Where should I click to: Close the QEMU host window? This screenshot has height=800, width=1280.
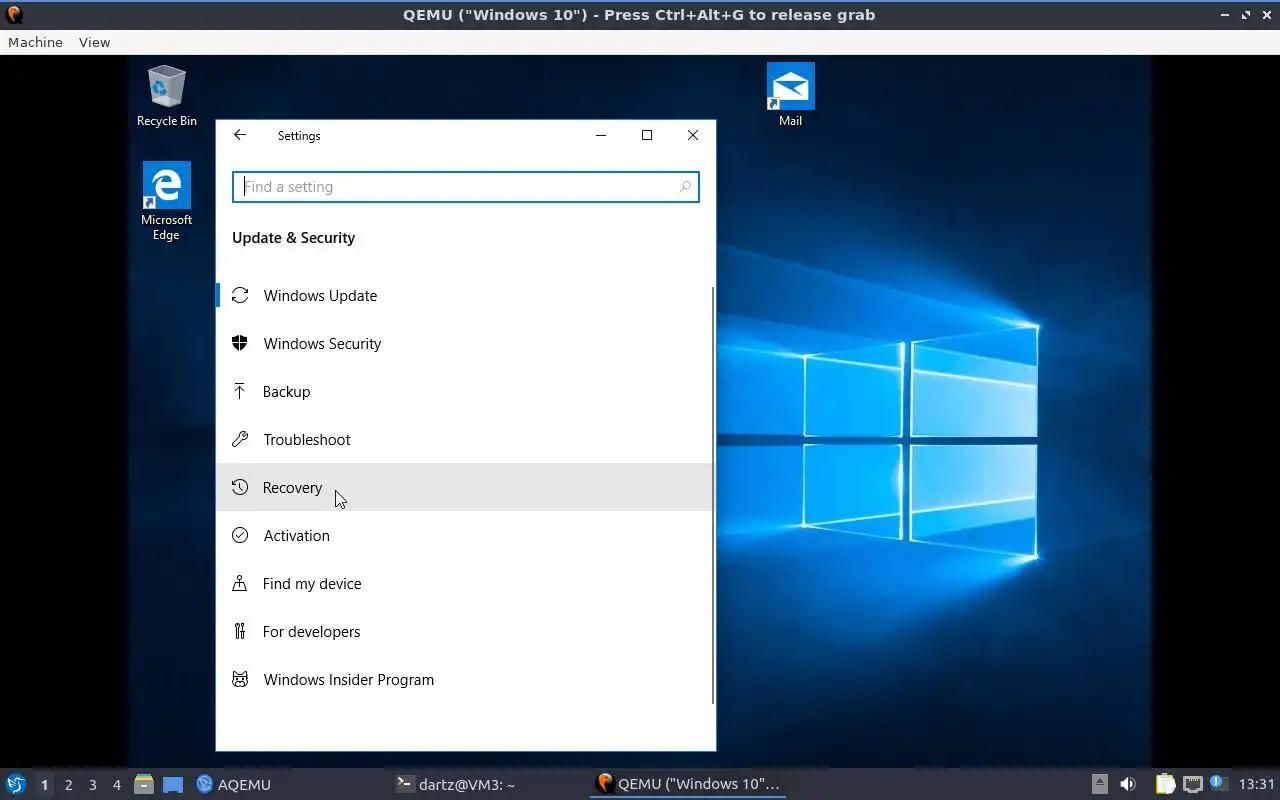pos(1266,15)
